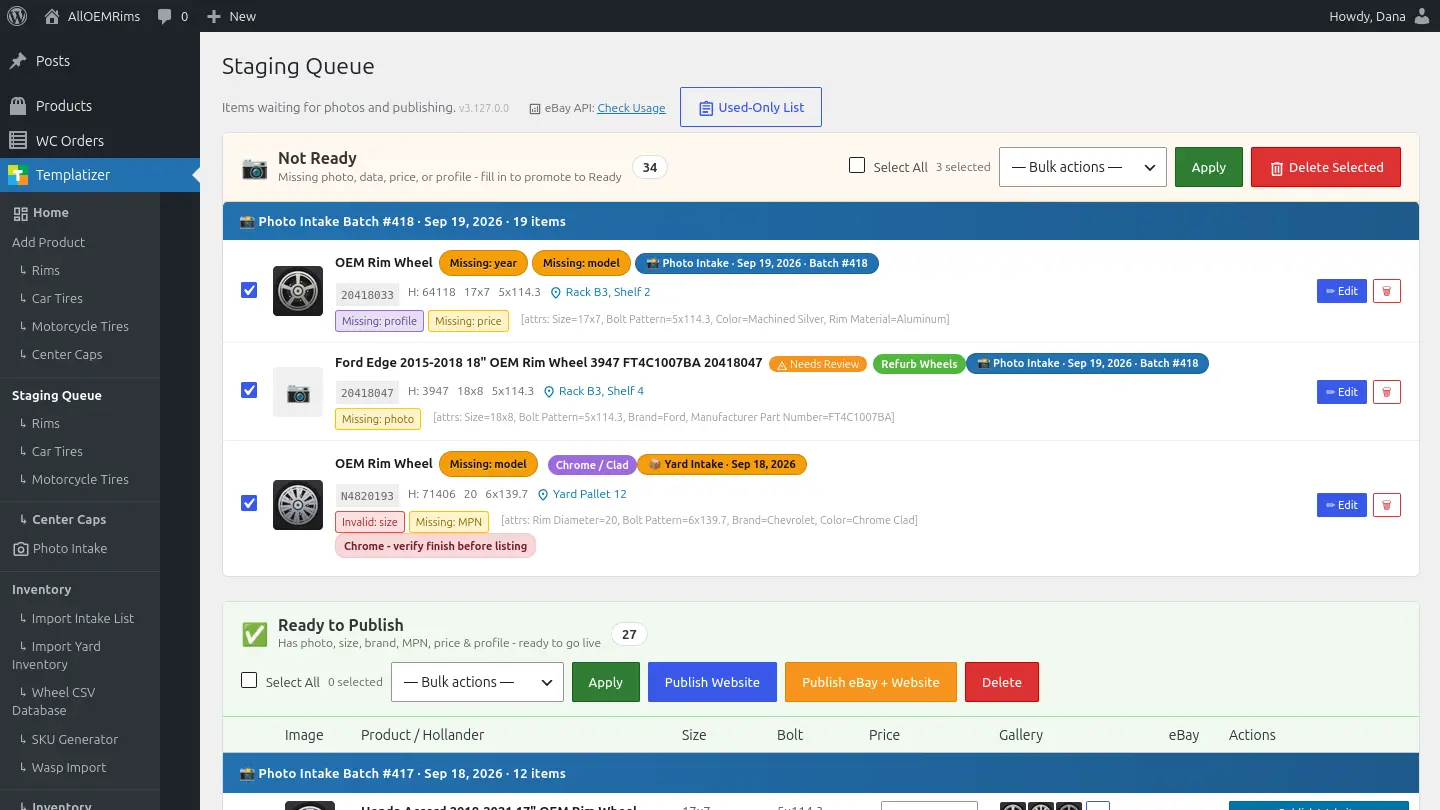The width and height of the screenshot is (1440, 810).
Task: Open Bulk actions dropdown in Ready to Publish
Action: (477, 682)
